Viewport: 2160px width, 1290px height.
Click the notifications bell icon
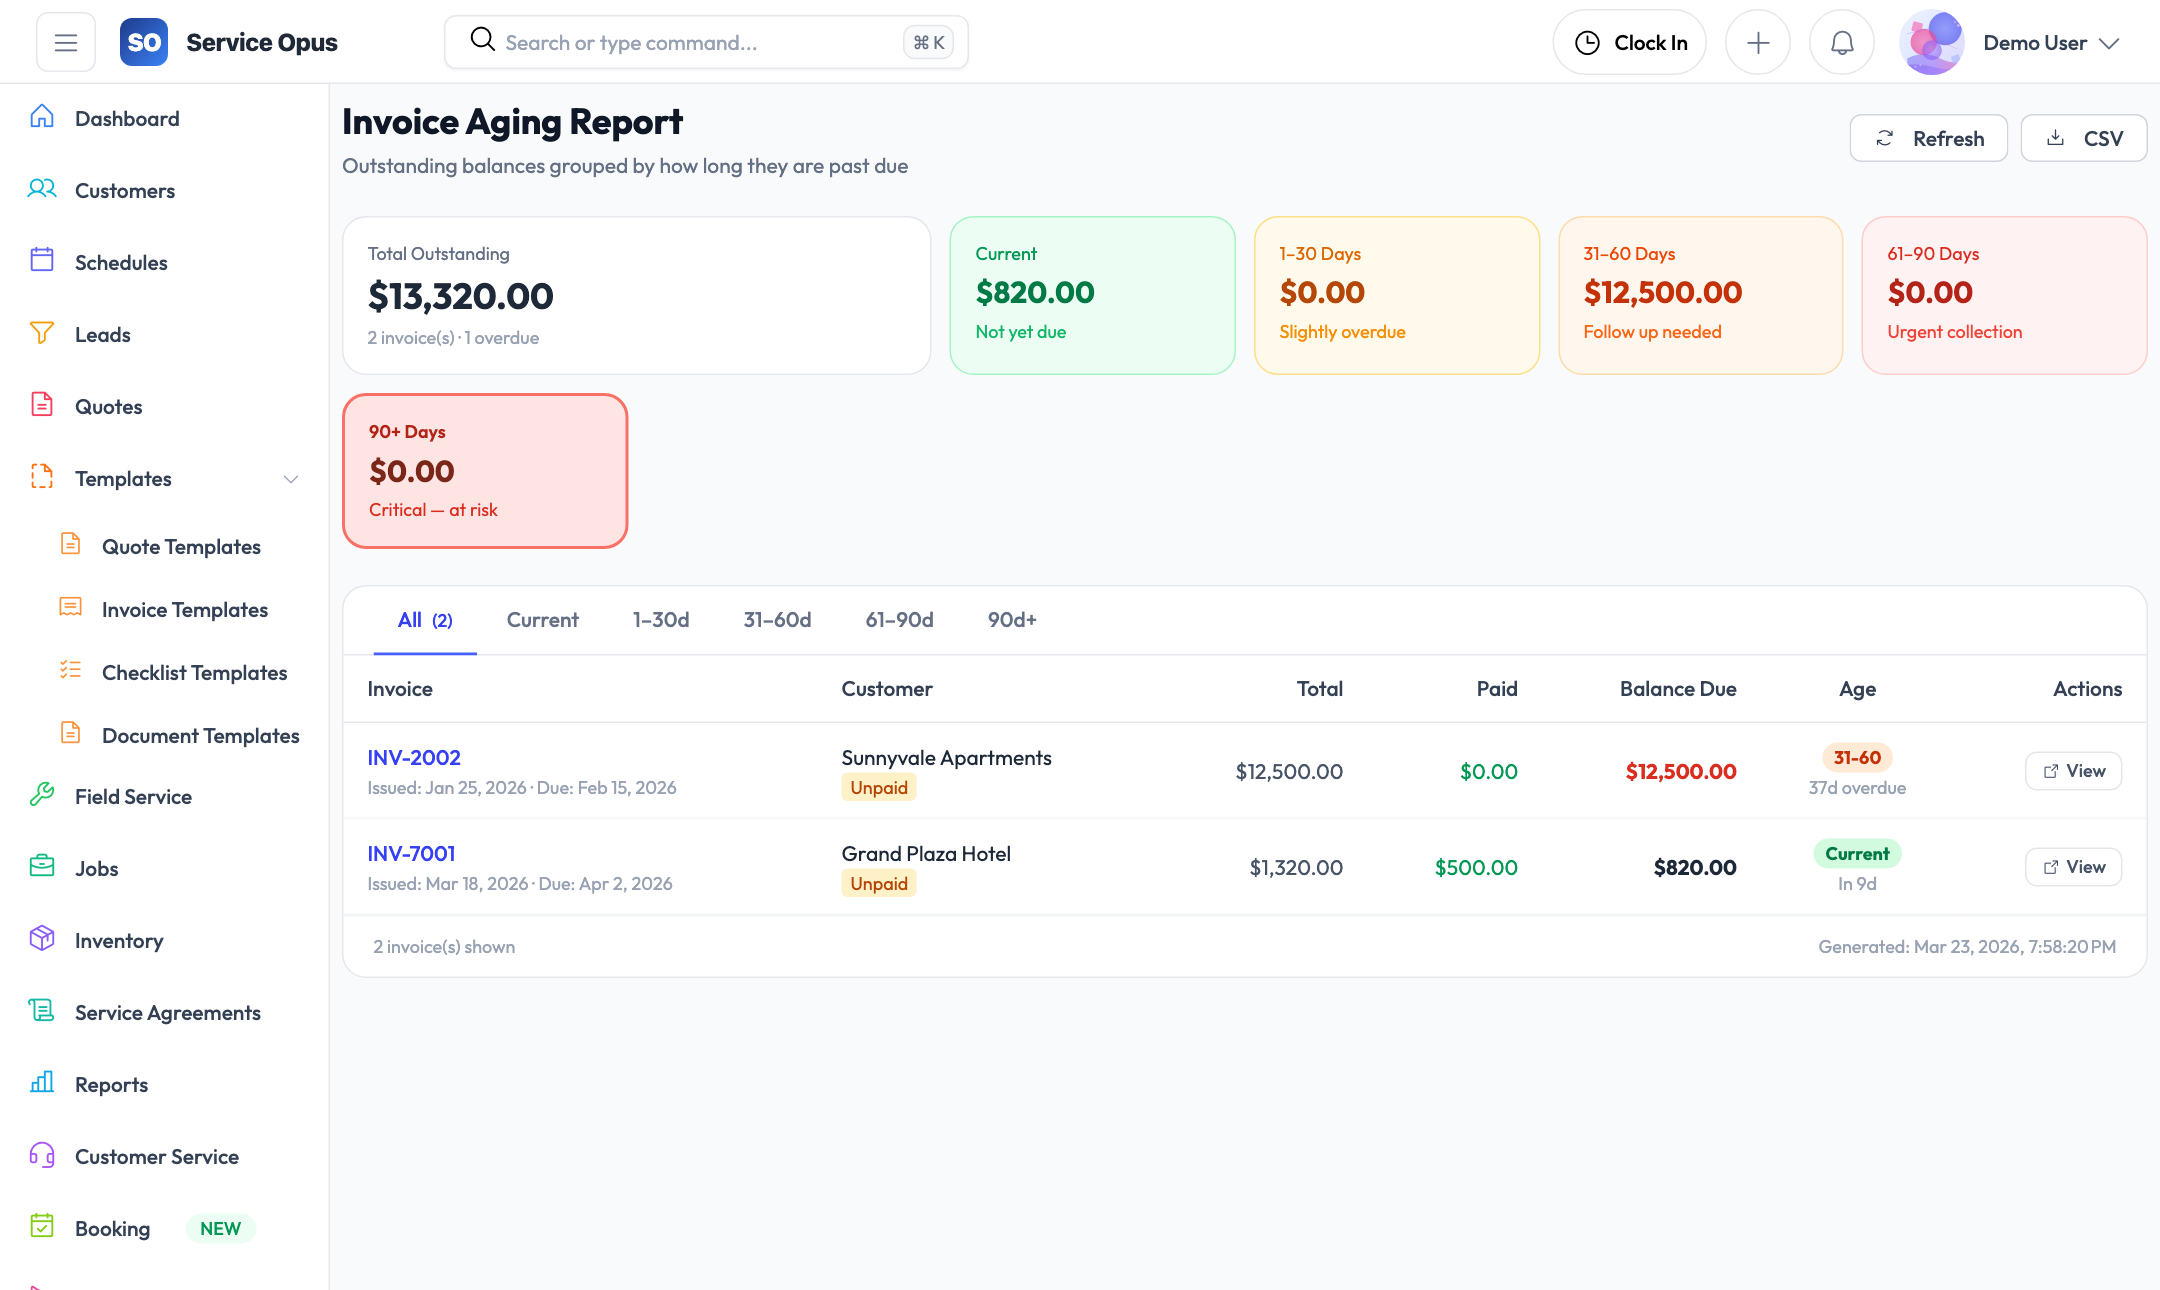1841,41
